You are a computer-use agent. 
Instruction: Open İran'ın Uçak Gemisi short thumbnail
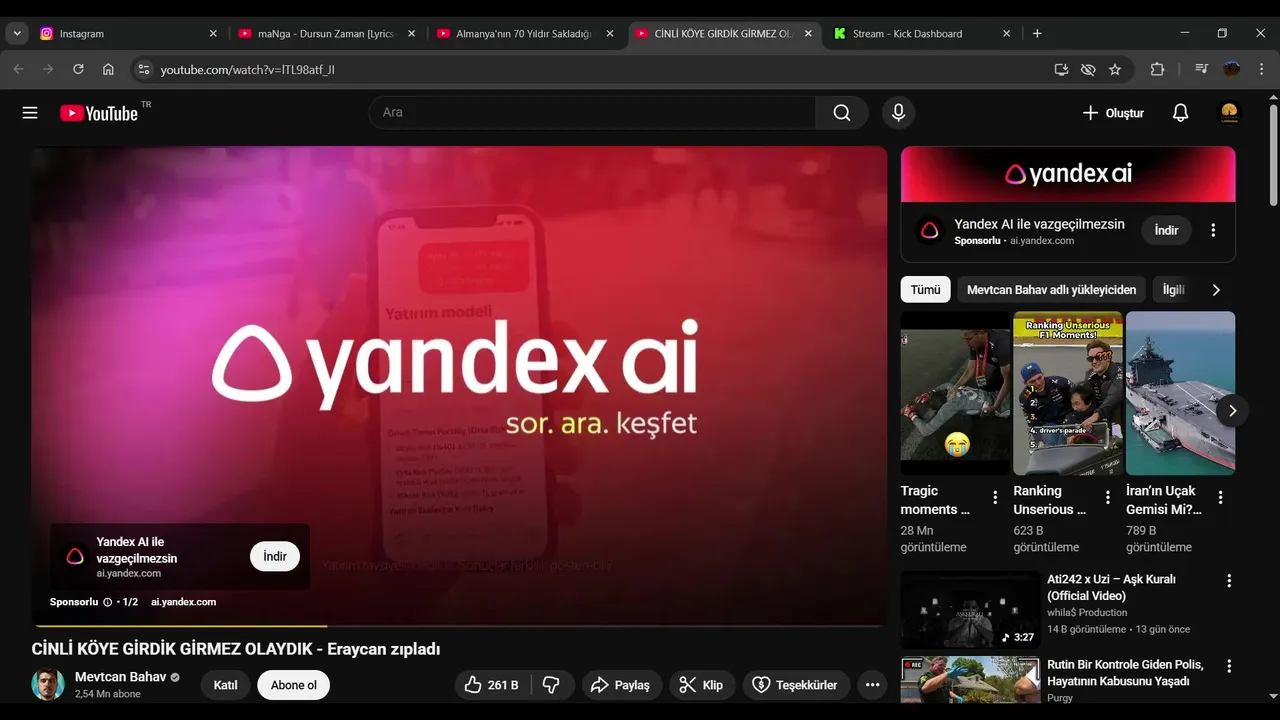pyautogui.click(x=1181, y=393)
